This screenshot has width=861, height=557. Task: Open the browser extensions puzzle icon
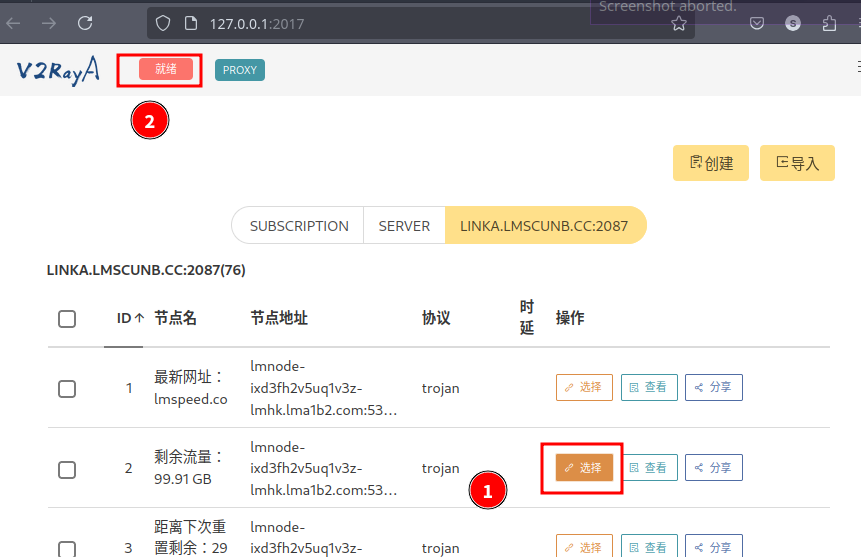point(829,23)
